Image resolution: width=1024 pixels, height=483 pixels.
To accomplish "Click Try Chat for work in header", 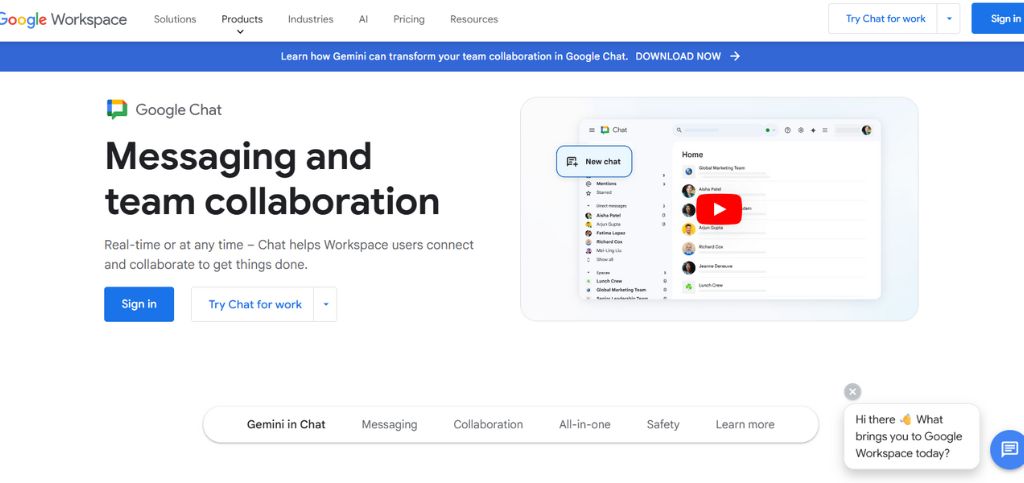I will click(885, 18).
